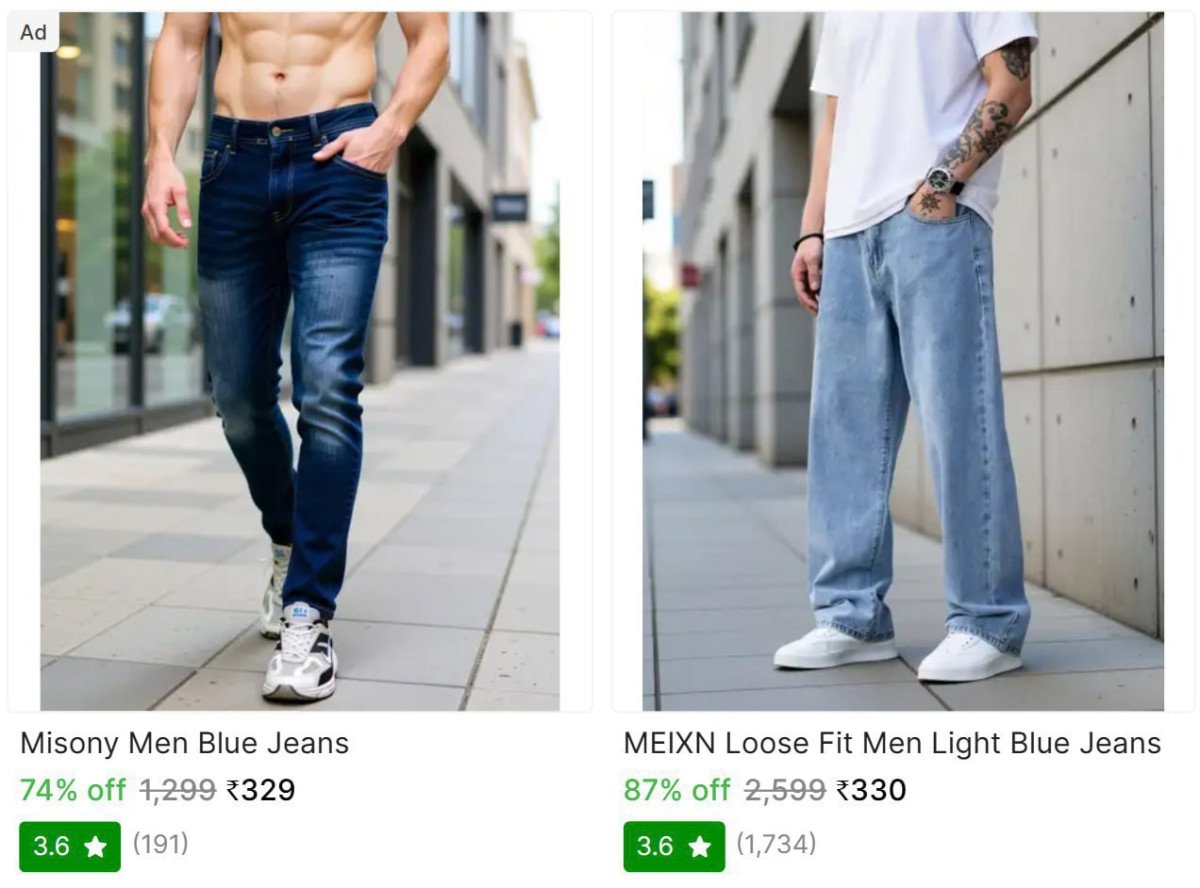Open the MEIXN light blue jeans product image
The height and width of the screenshot is (888, 1200).
[903, 361]
